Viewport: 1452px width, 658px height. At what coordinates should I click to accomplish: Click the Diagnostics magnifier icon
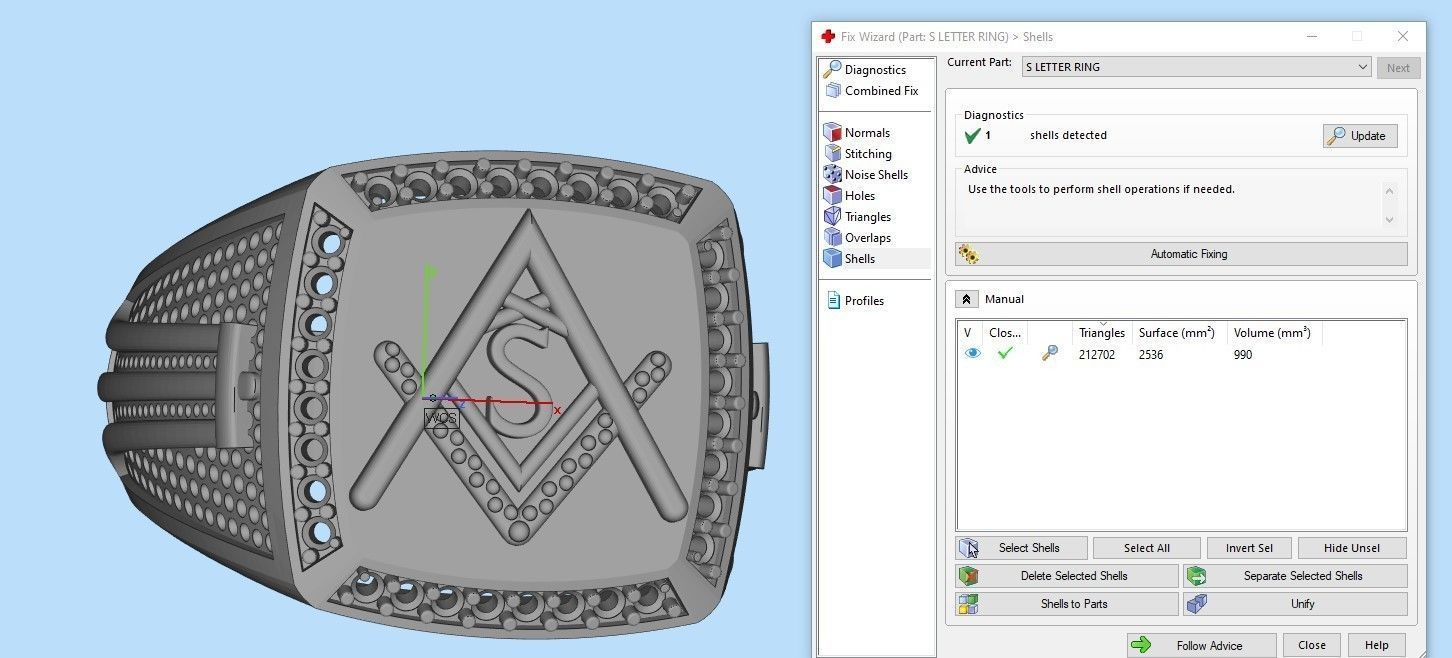tap(832, 69)
